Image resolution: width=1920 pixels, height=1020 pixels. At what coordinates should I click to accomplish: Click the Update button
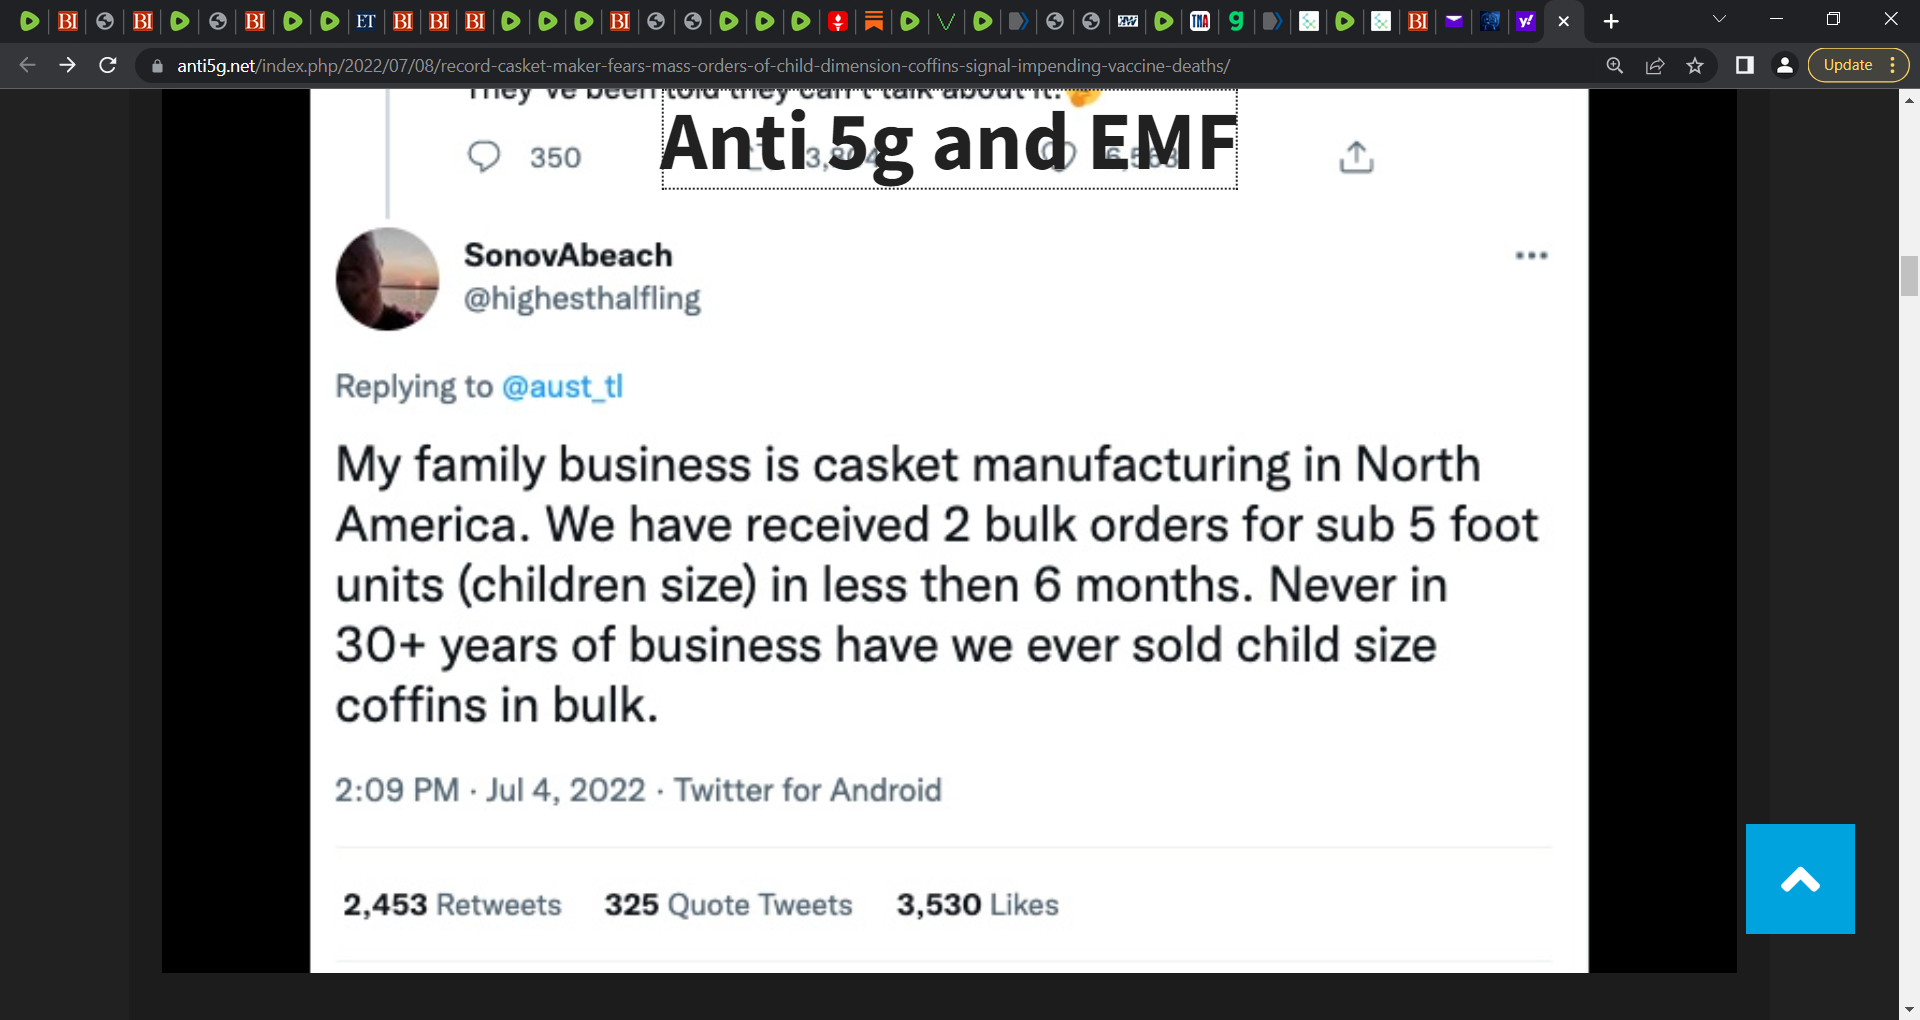click(x=1847, y=65)
